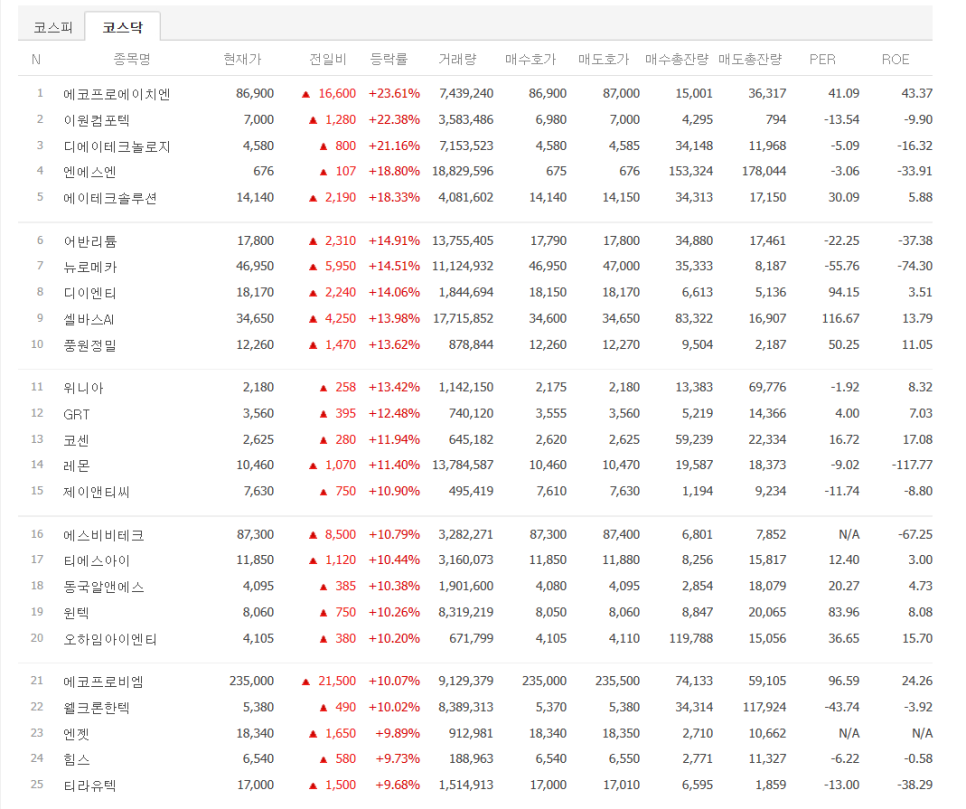Select the ROE value -117.77

tap(912, 465)
